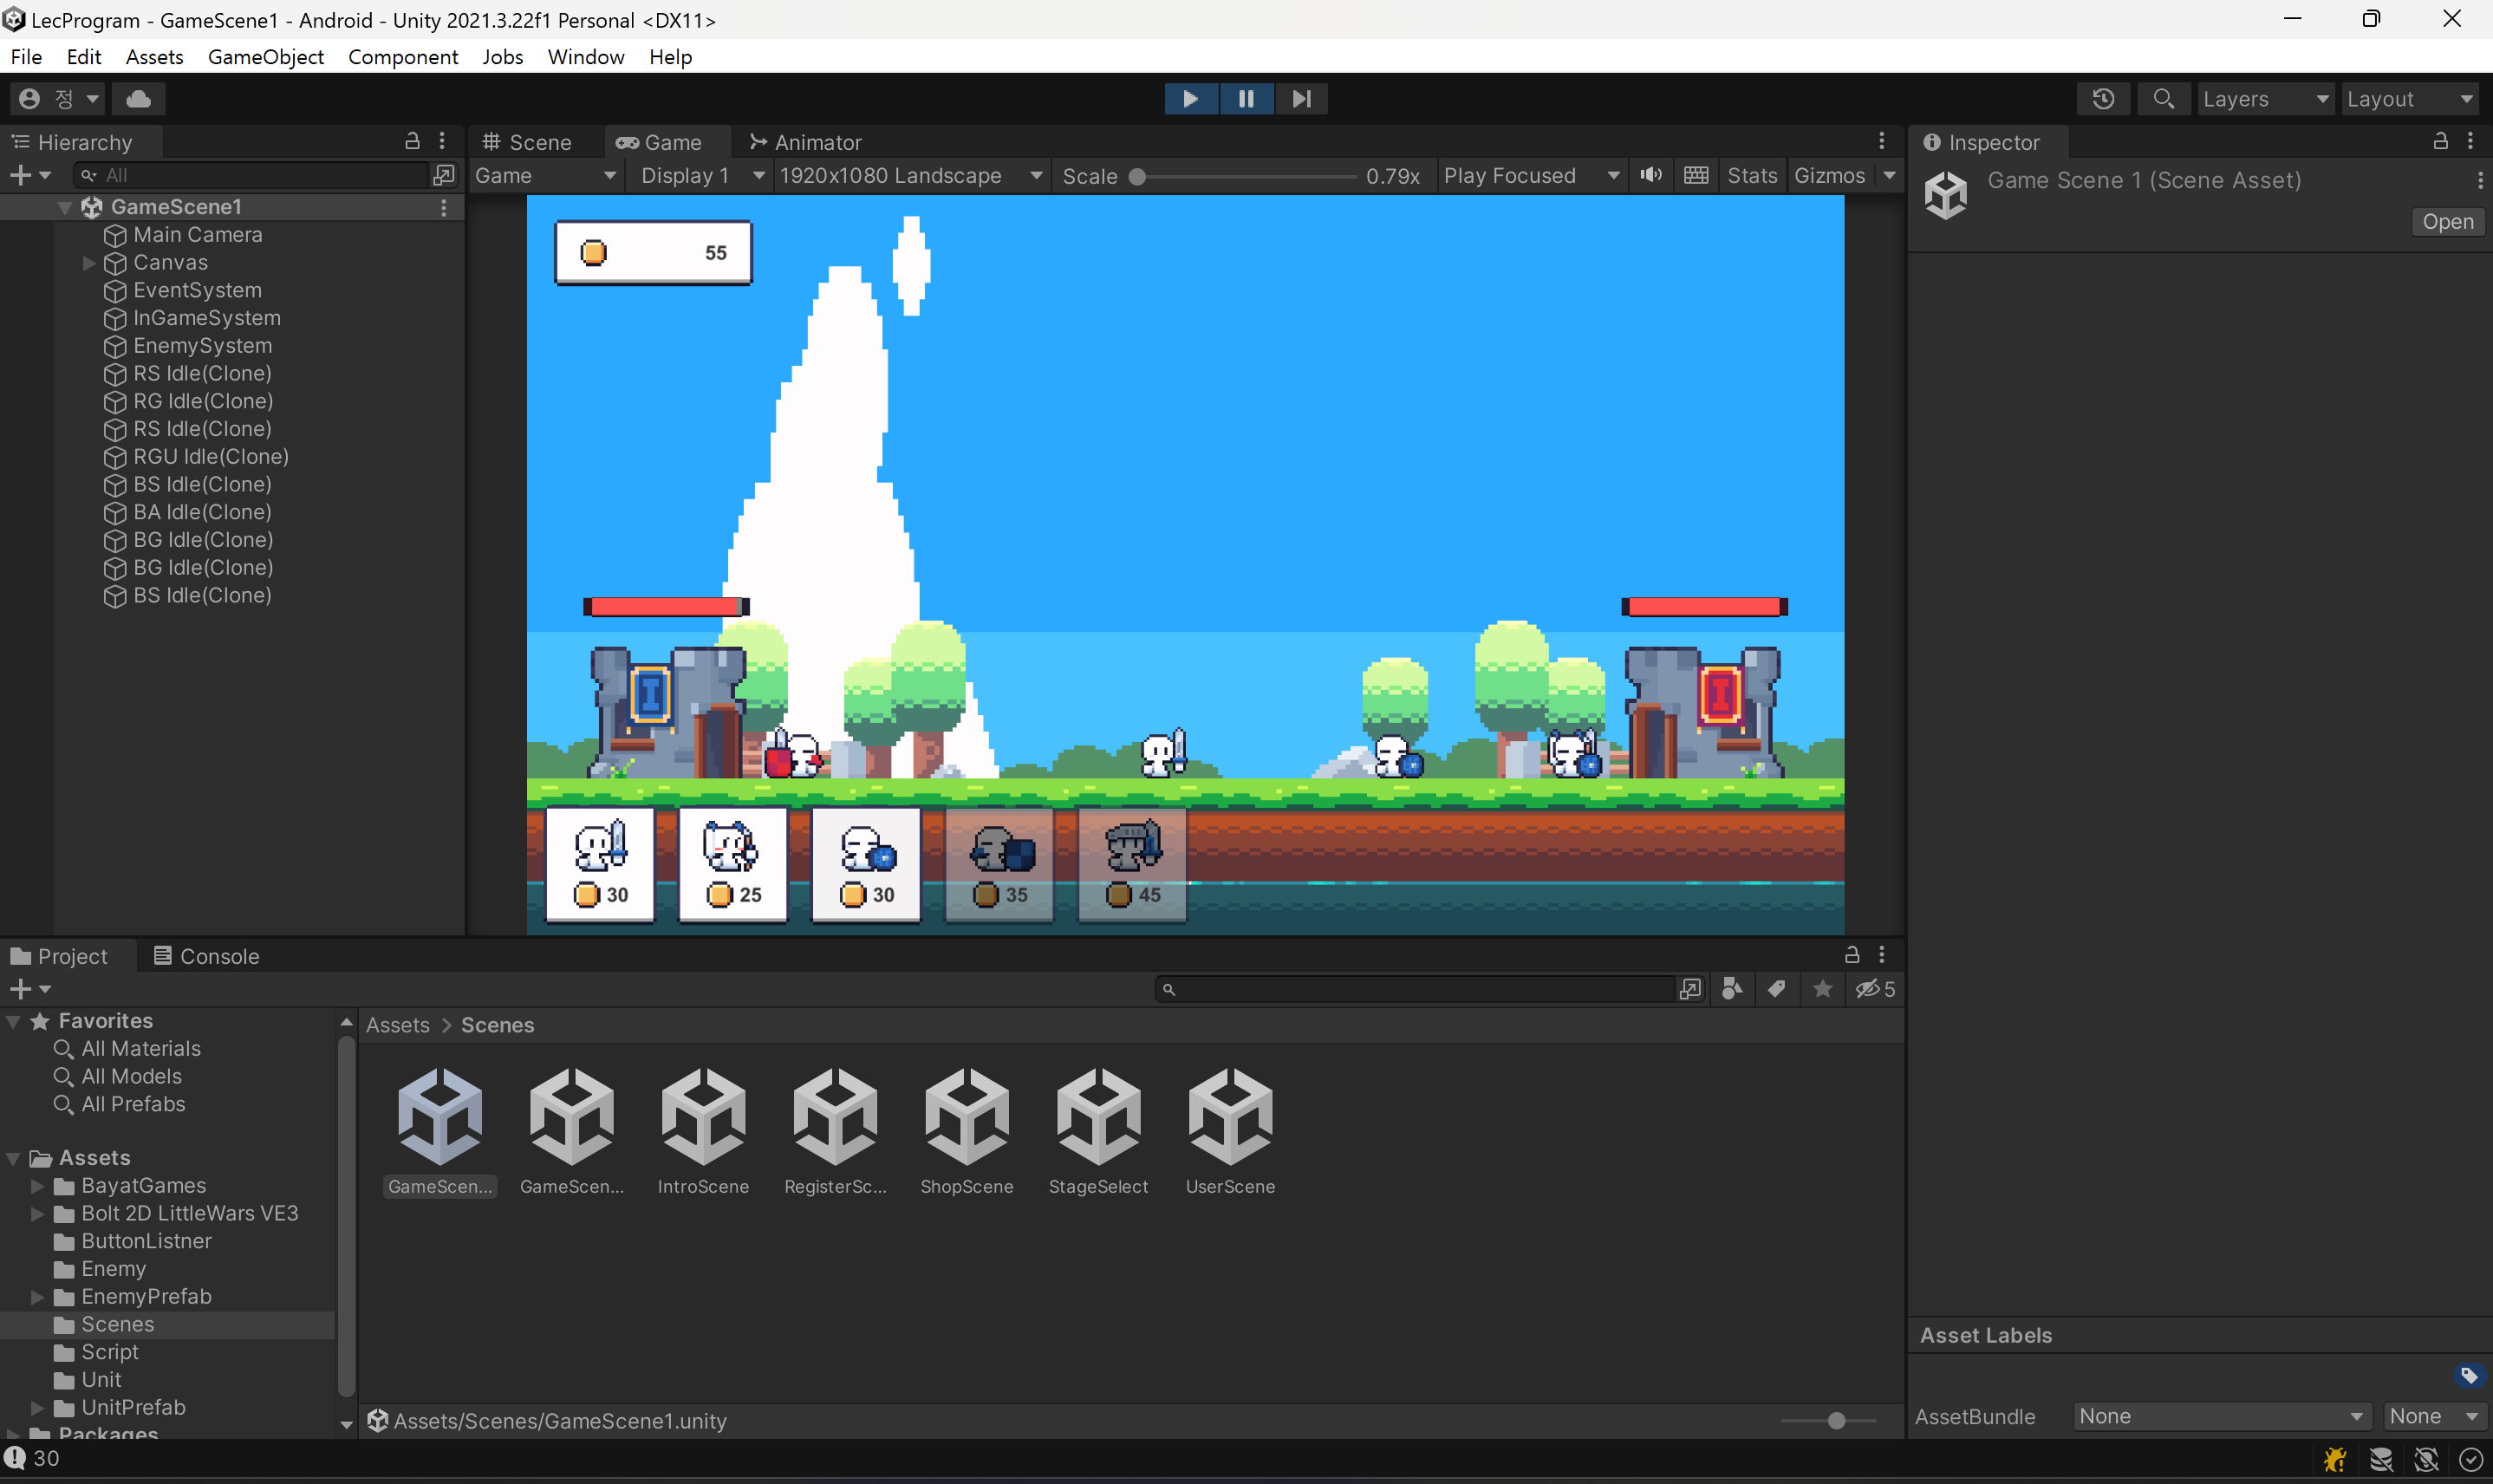Toggle mute audio in Game view
Screen dimensions: 2493x1484
point(1651,176)
